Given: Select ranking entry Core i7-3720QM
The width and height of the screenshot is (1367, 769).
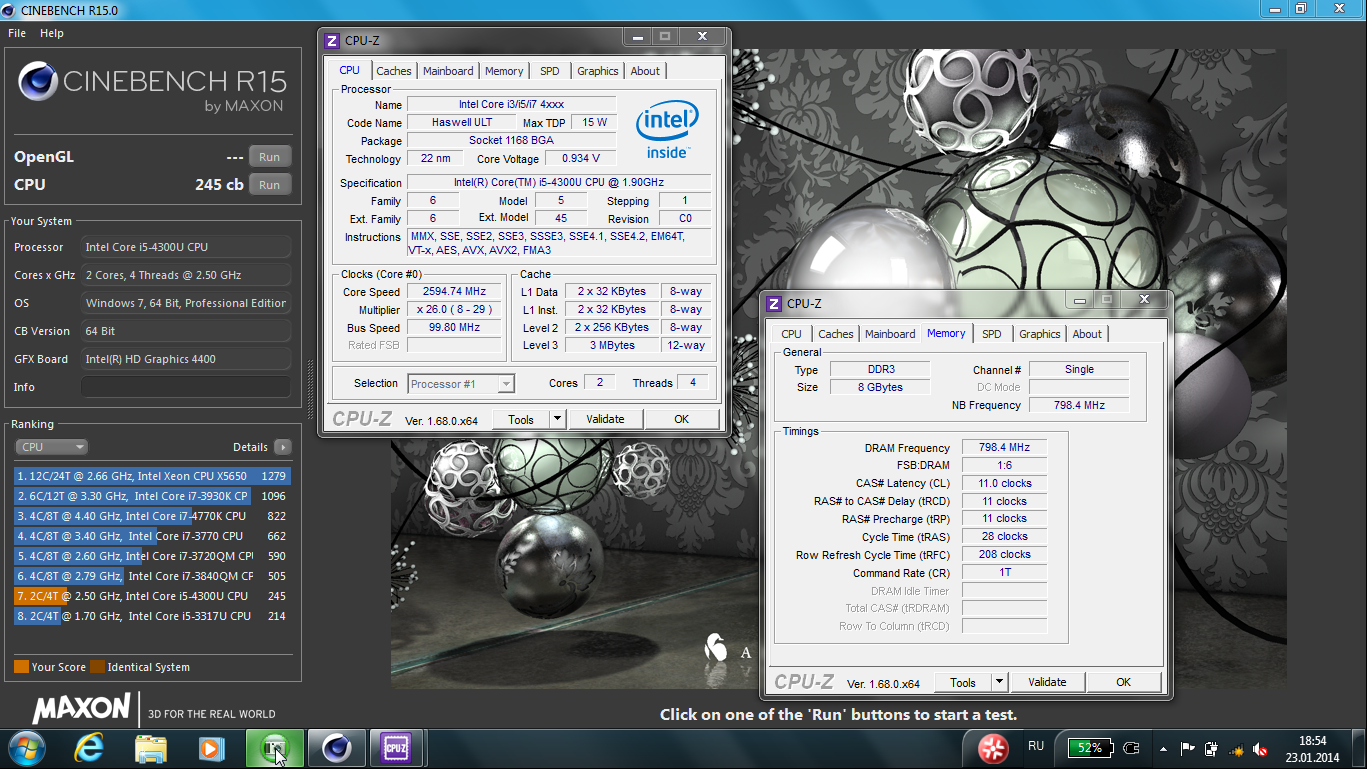Looking at the screenshot, I should pyautogui.click(x=151, y=556).
